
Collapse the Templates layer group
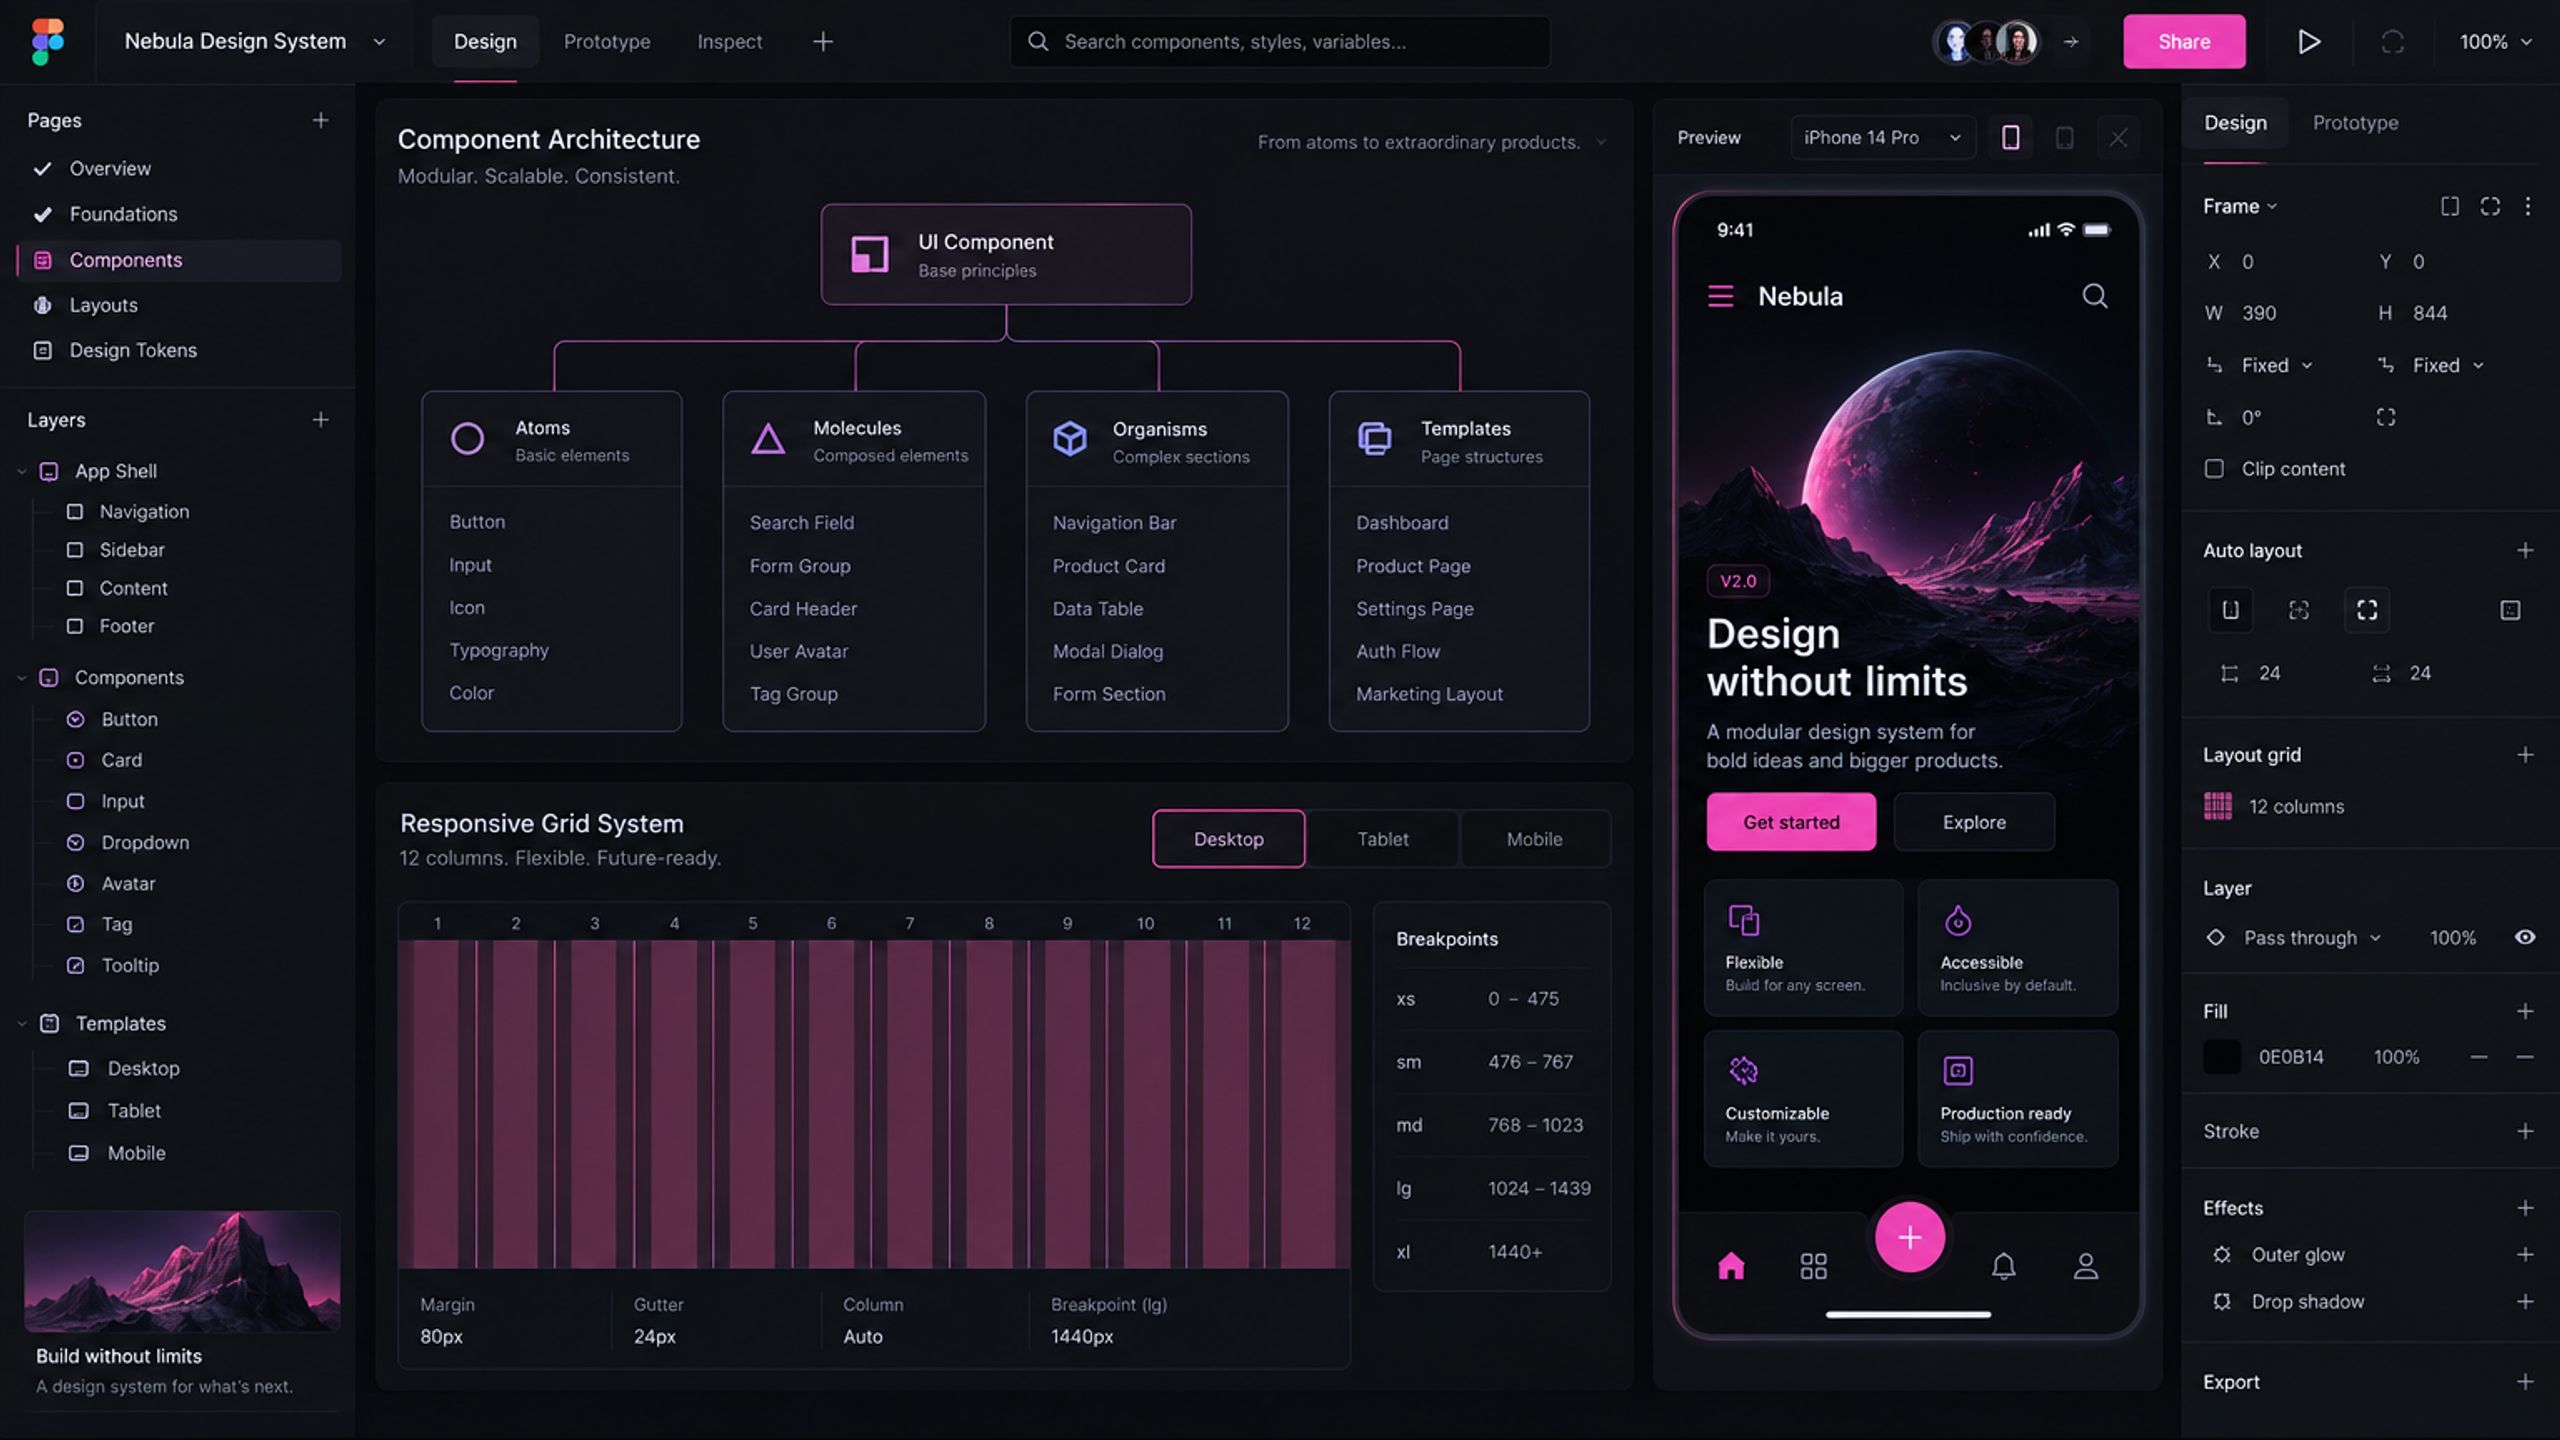(x=21, y=1023)
